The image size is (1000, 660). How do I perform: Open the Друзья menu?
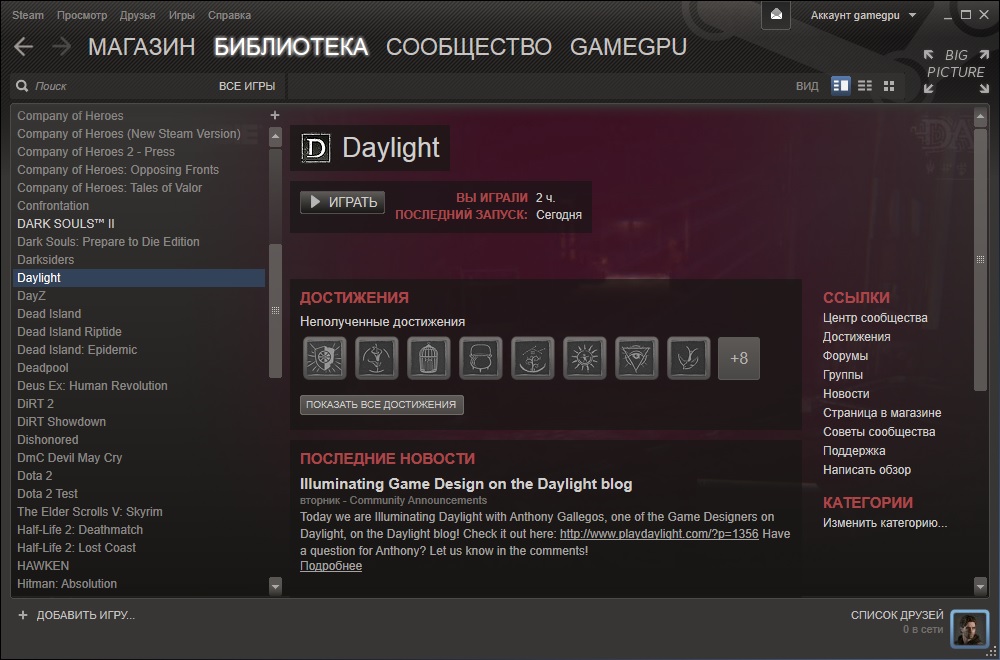tap(139, 15)
